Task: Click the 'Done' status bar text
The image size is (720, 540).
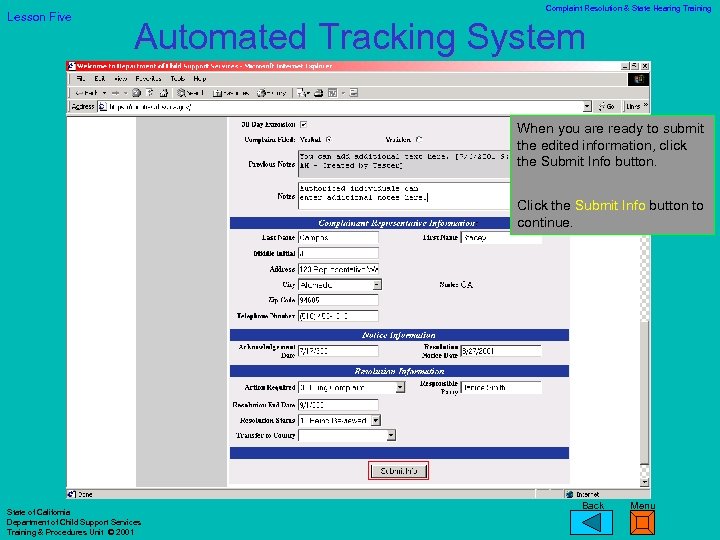Action: pyautogui.click(x=85, y=495)
